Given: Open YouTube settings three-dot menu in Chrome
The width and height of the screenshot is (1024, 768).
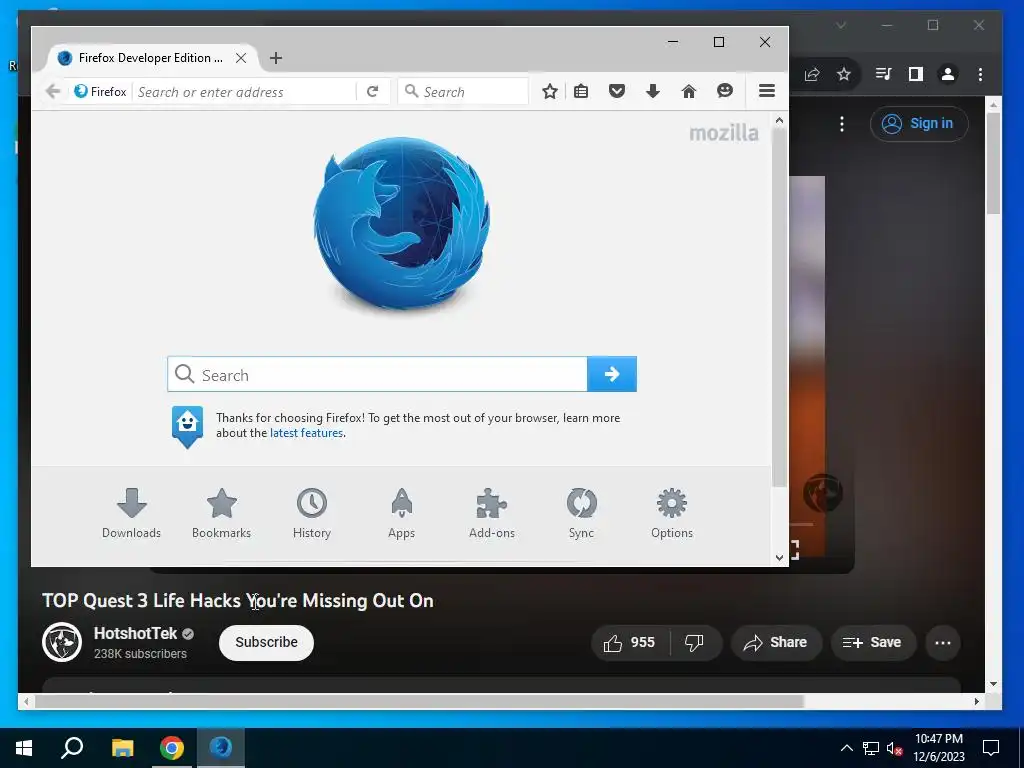Looking at the screenshot, I should point(842,123).
